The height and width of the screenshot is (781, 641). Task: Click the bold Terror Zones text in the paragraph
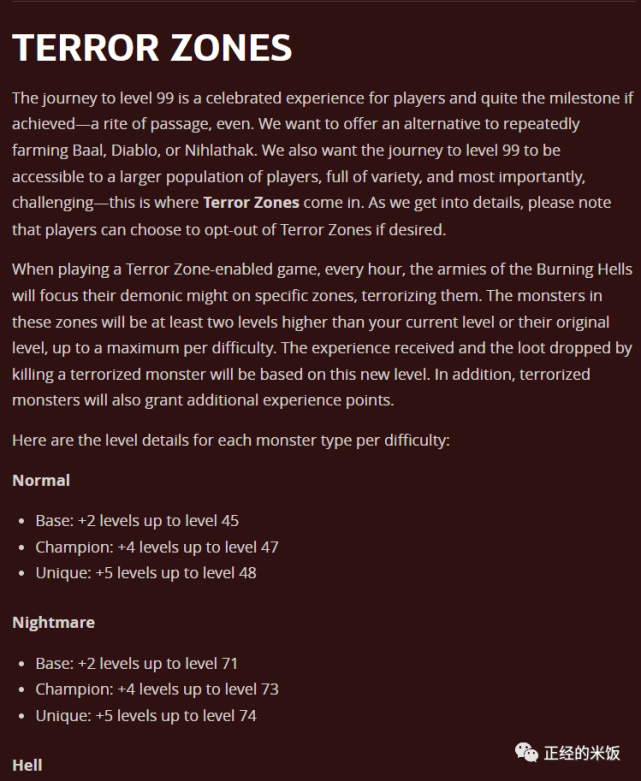click(251, 202)
